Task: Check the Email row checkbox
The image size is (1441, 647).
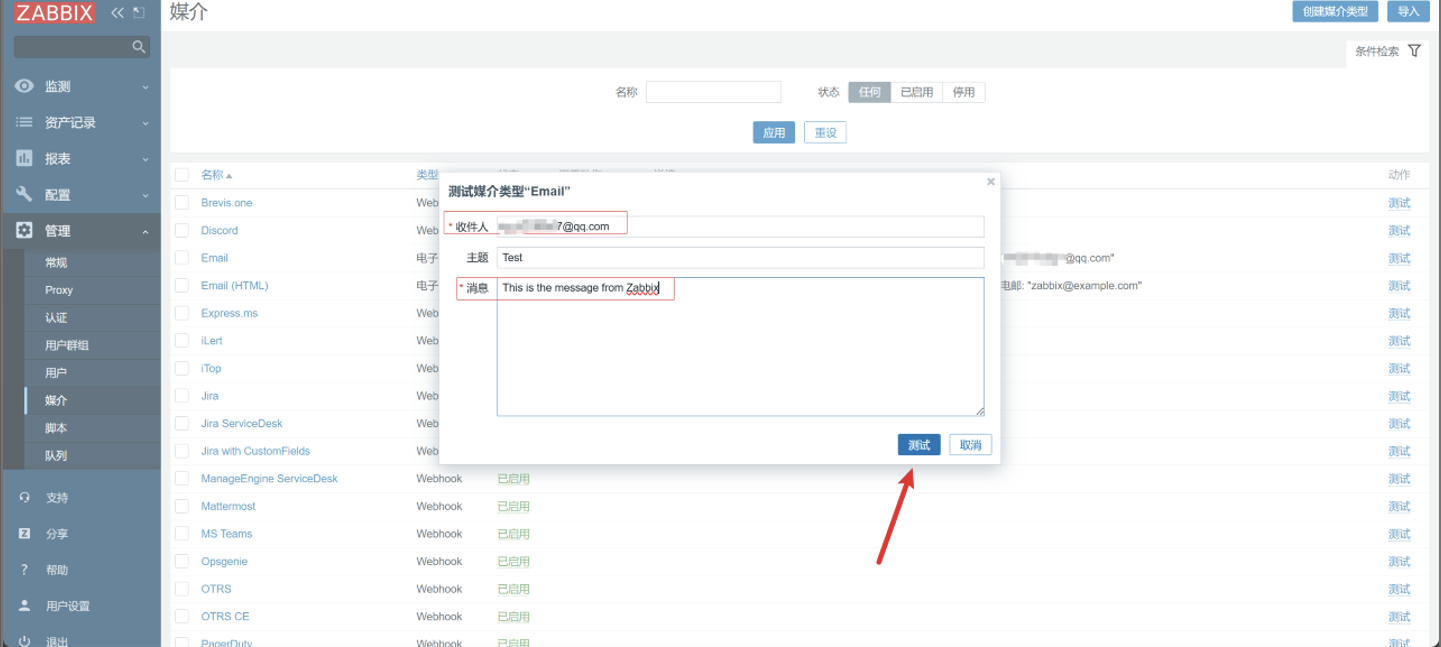Action: (182, 258)
